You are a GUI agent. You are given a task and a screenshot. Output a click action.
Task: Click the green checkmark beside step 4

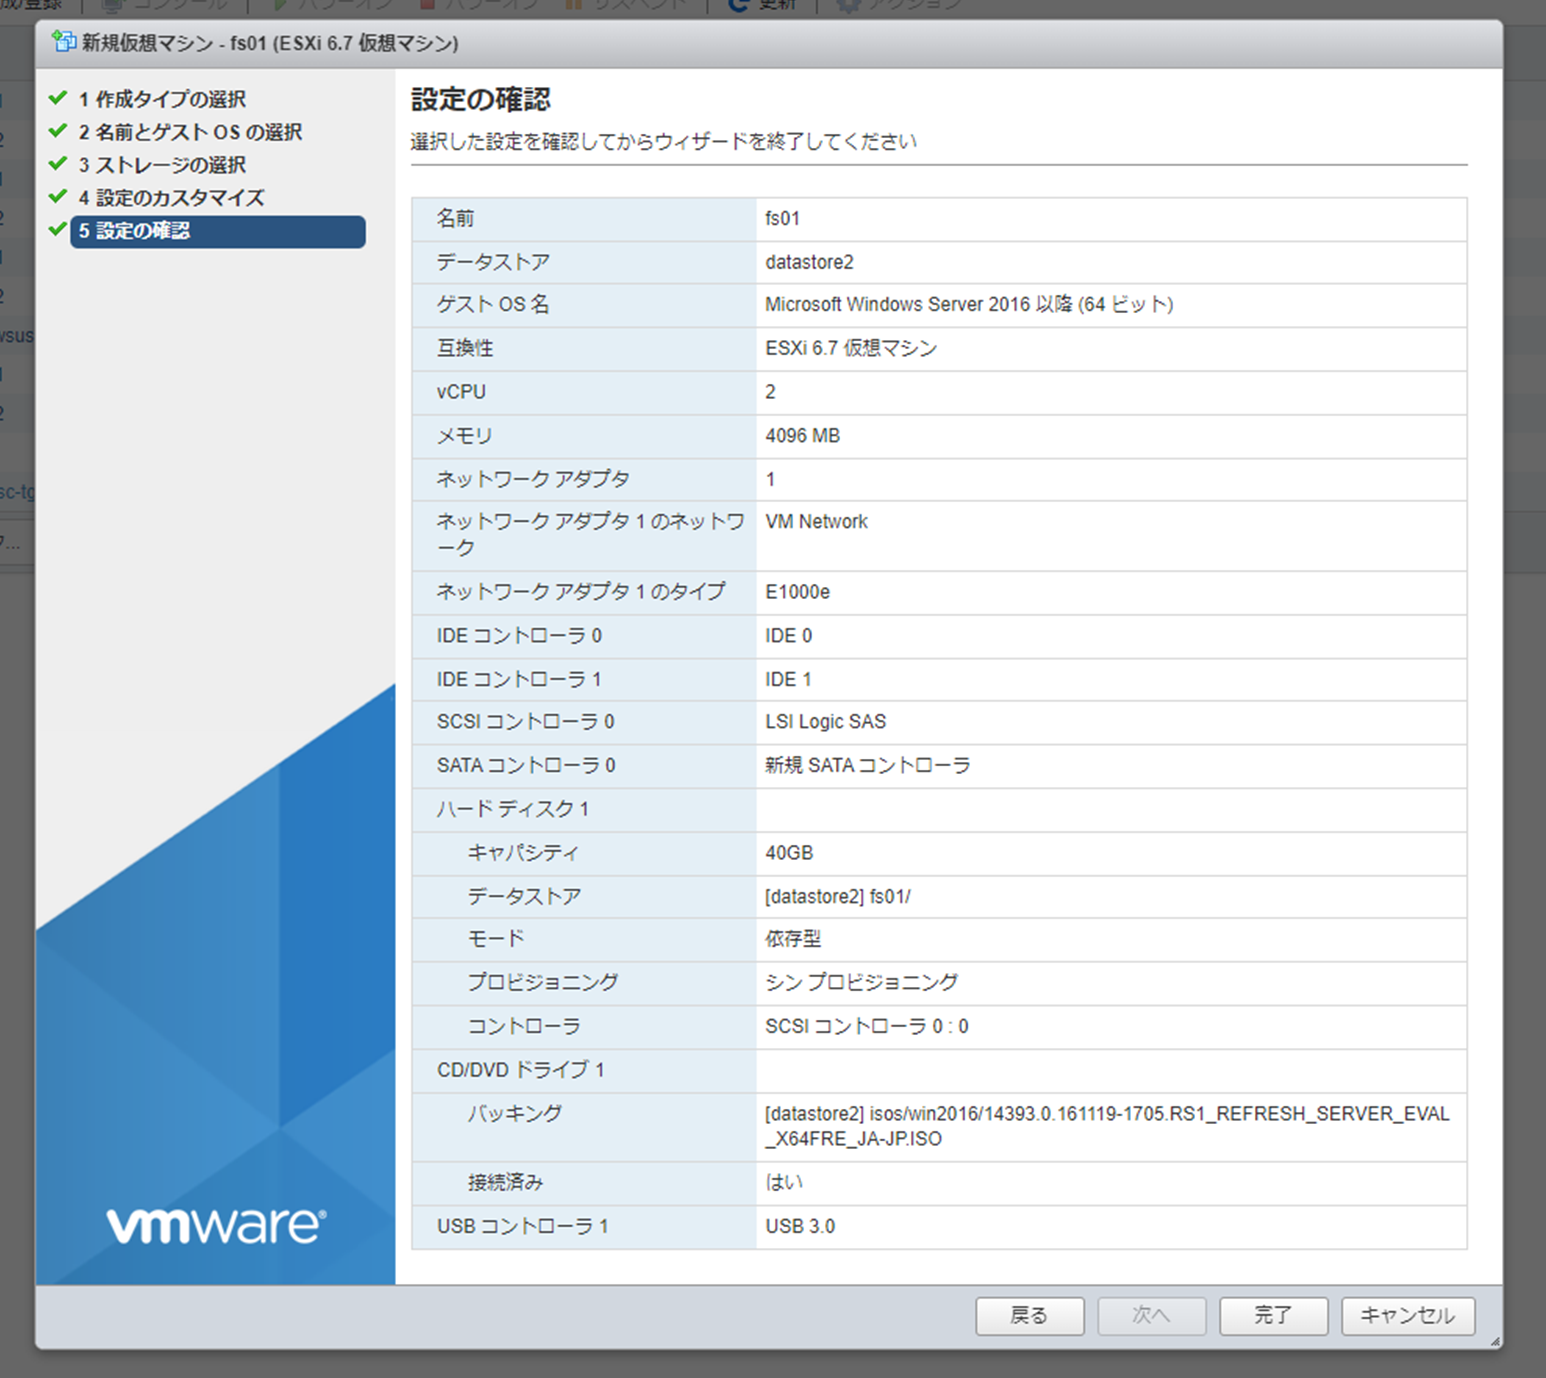click(x=58, y=197)
